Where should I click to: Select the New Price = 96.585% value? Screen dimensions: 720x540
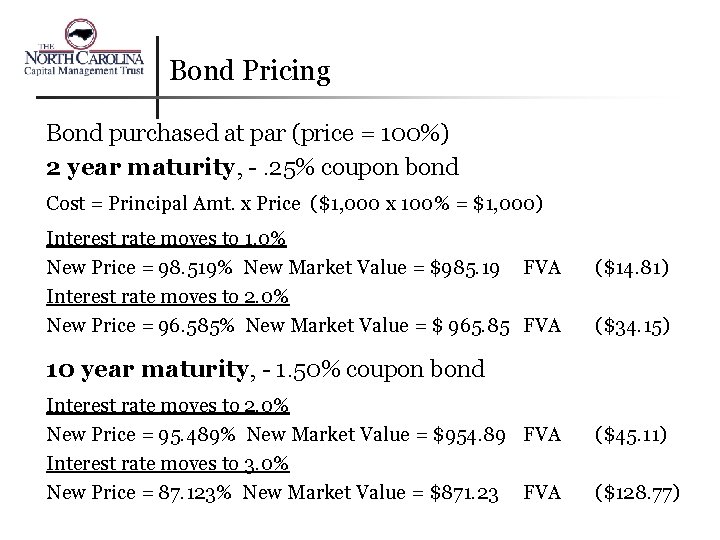[x=140, y=326]
